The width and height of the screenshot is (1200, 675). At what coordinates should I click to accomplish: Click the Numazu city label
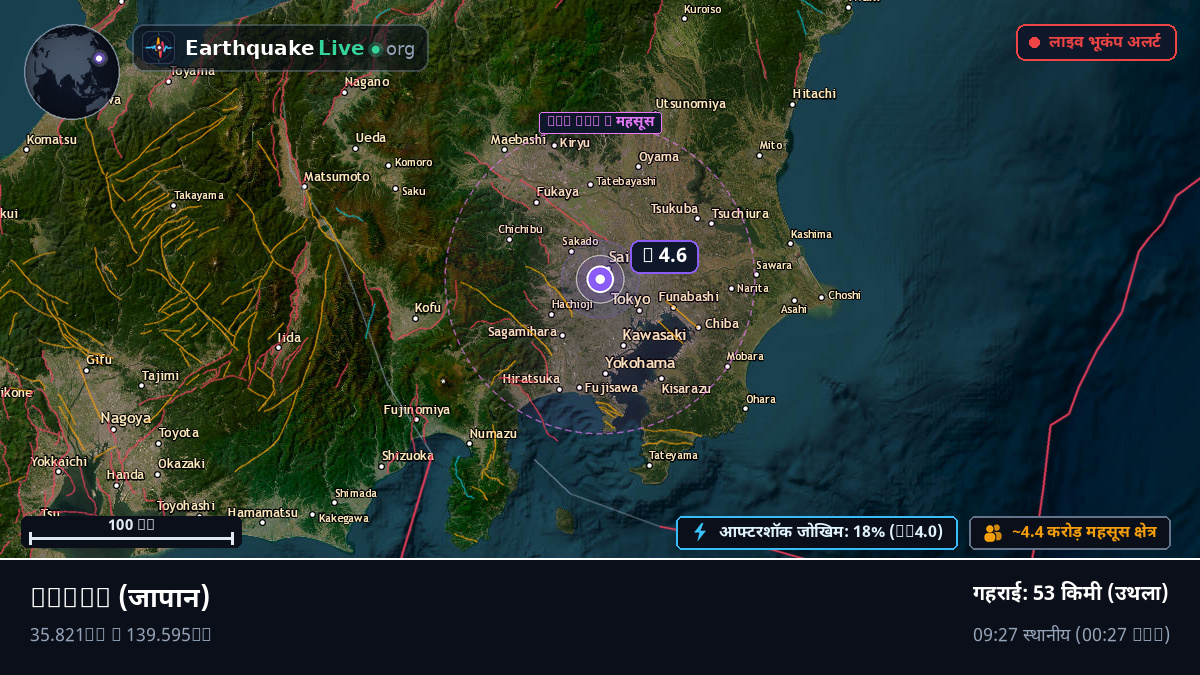(493, 434)
